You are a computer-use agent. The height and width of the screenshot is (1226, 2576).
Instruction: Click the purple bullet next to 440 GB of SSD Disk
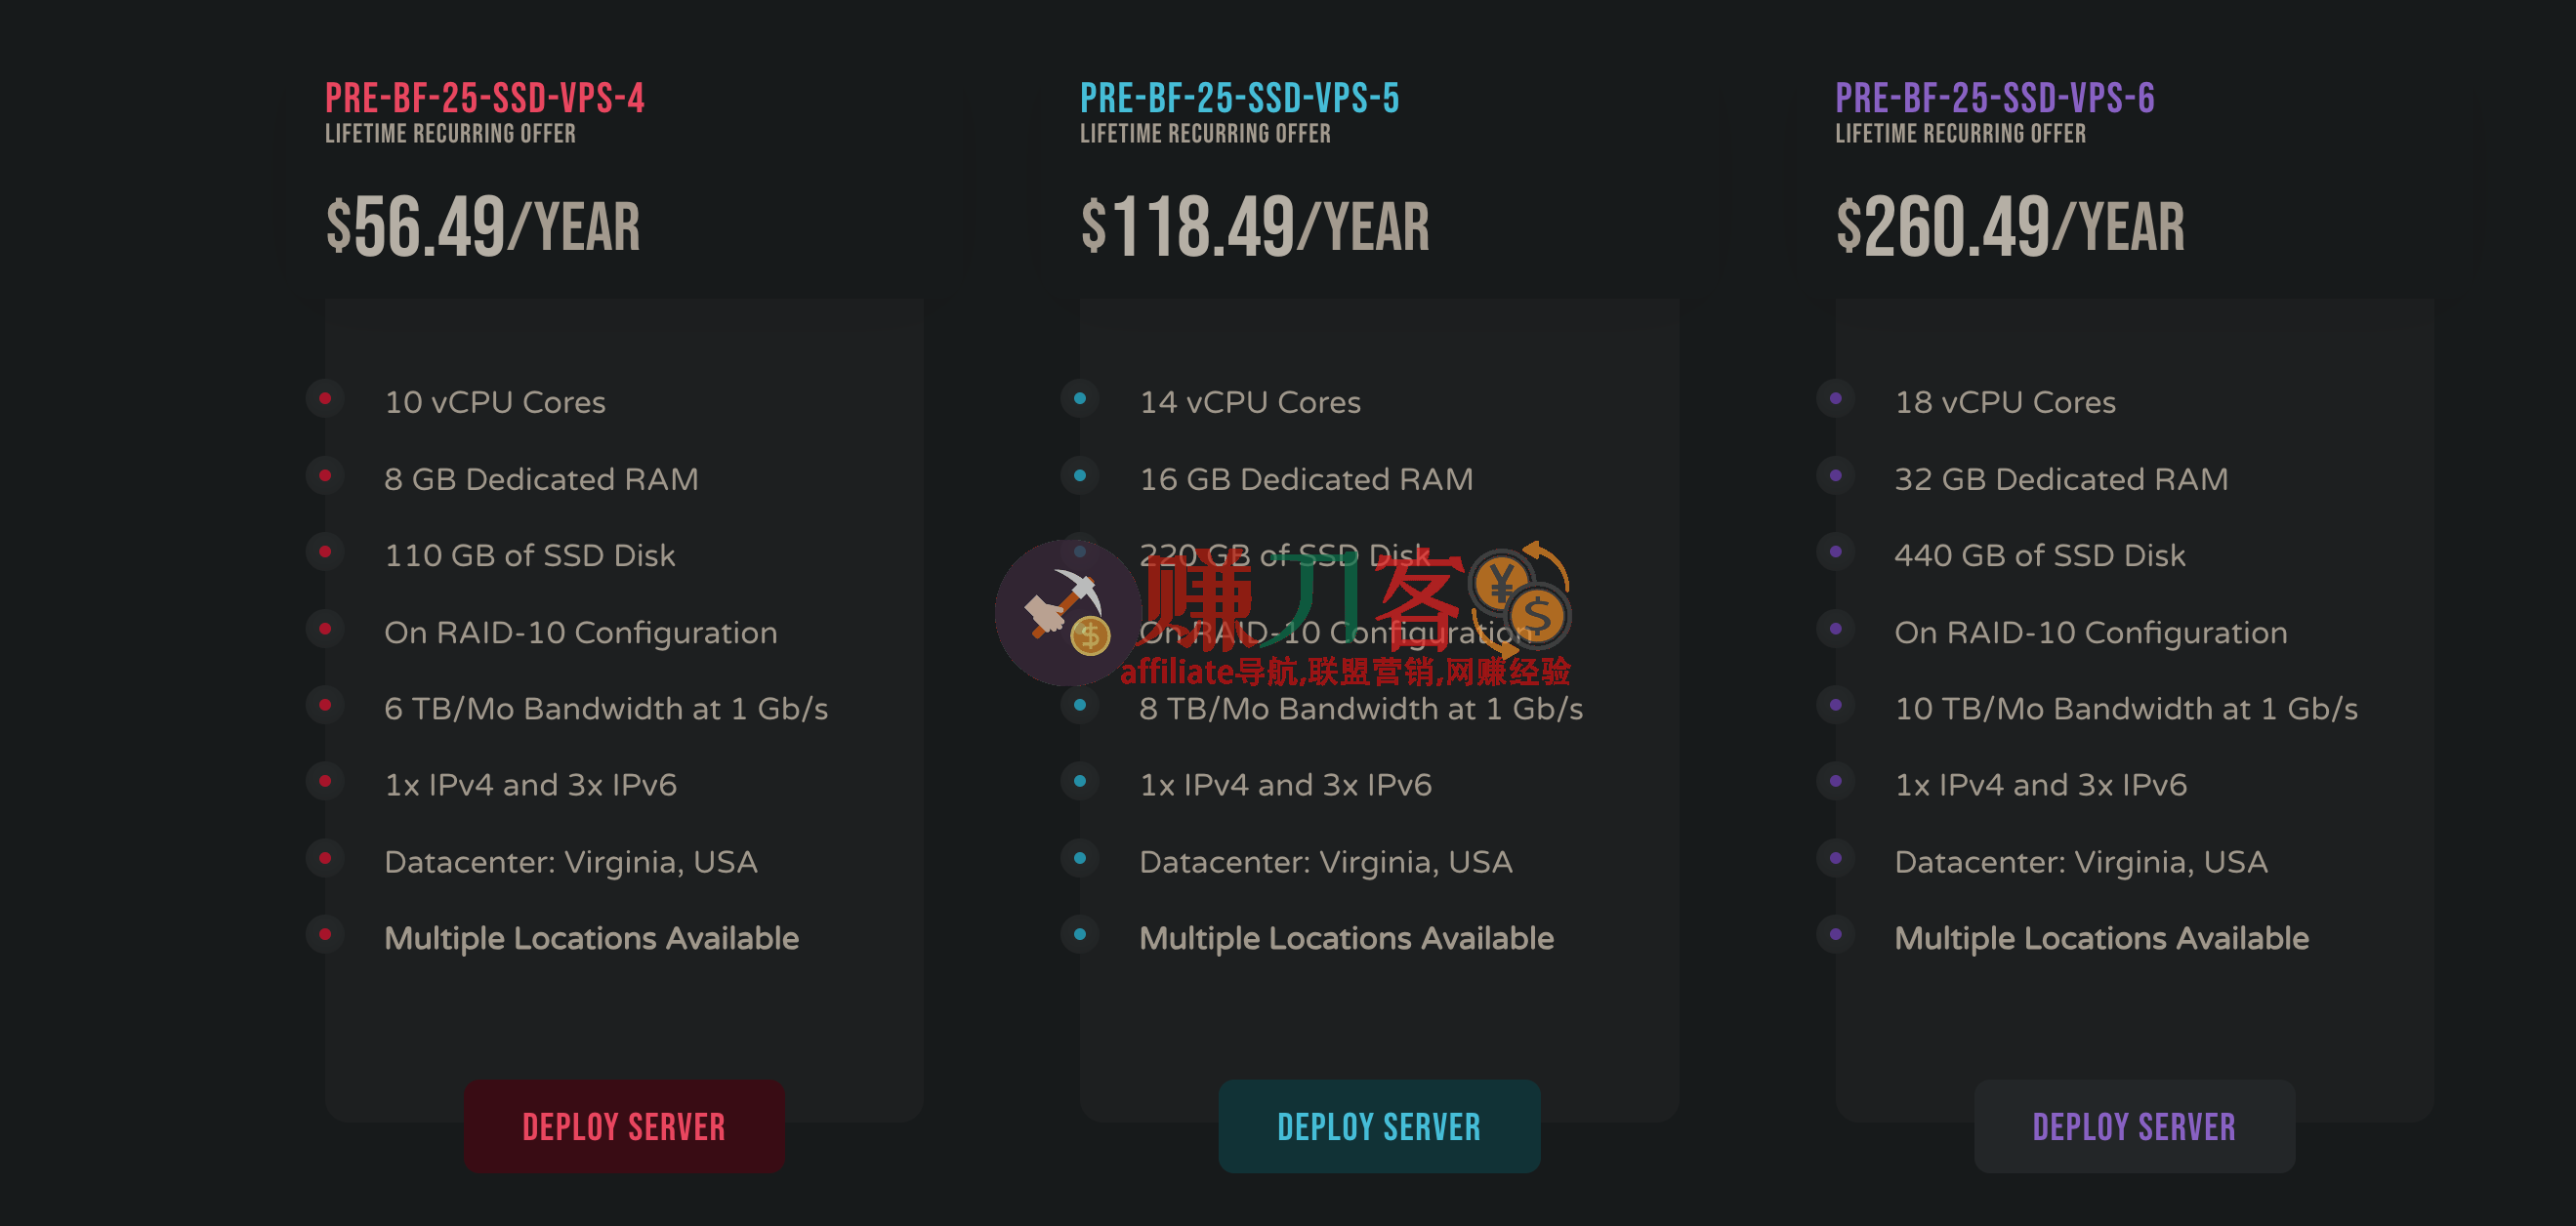point(1835,552)
